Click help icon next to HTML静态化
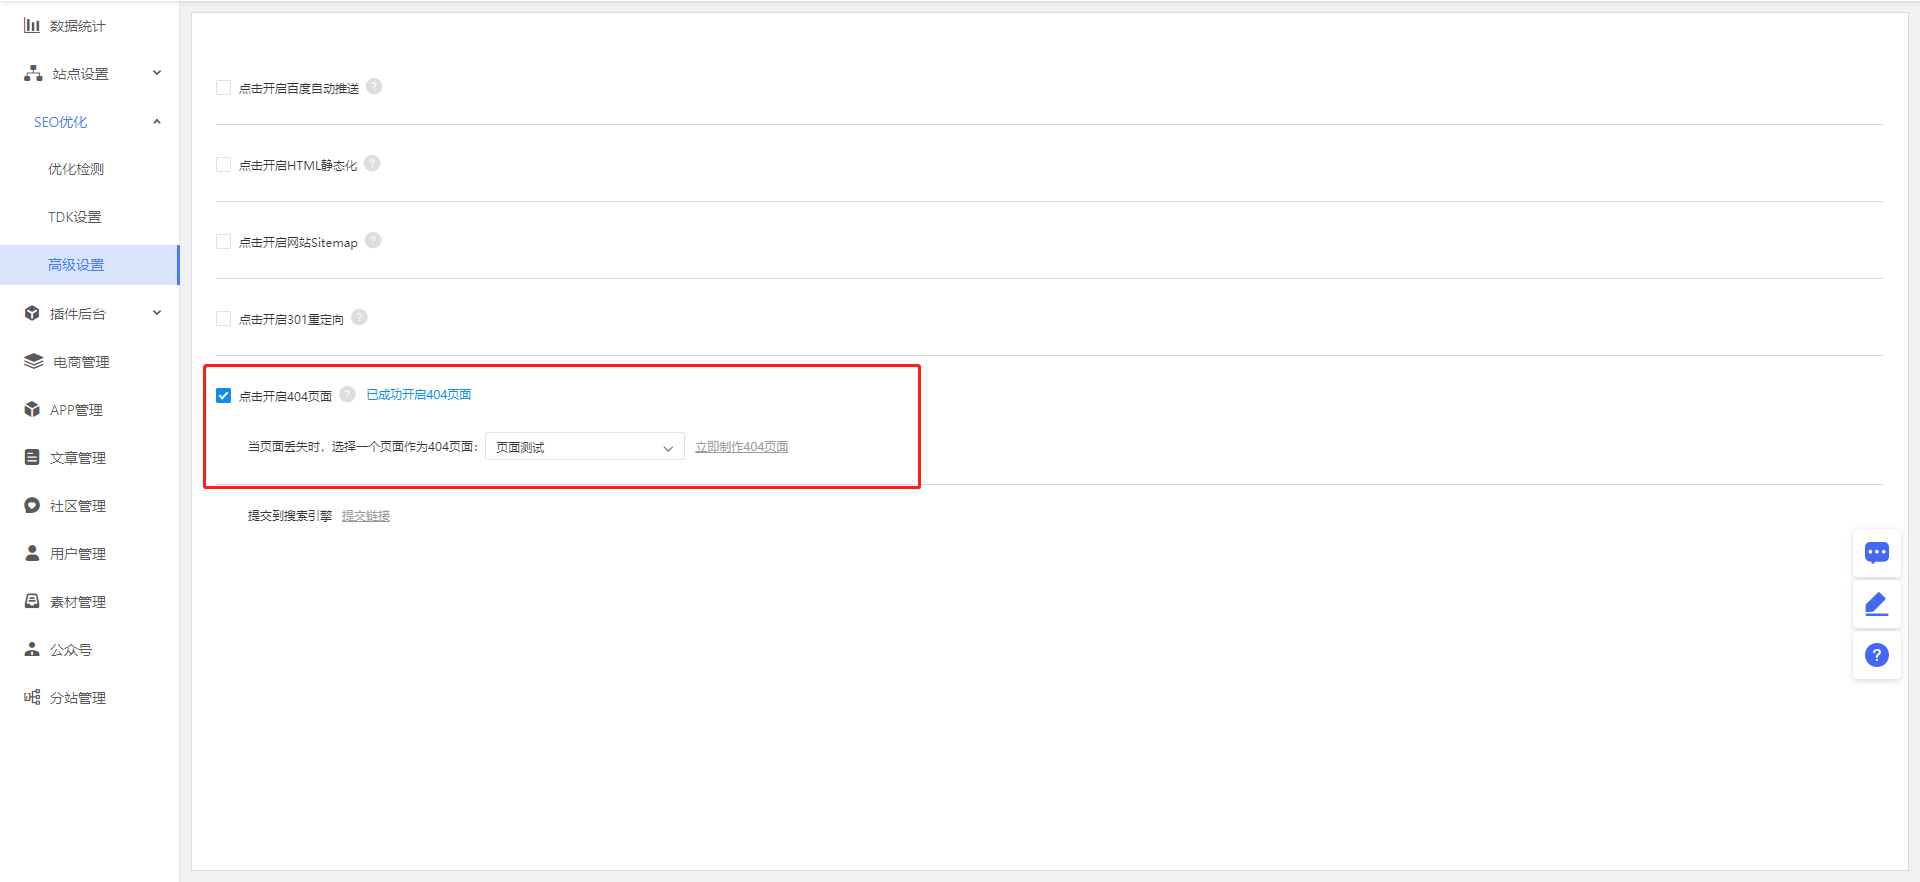Image resolution: width=1920 pixels, height=882 pixels. [372, 164]
